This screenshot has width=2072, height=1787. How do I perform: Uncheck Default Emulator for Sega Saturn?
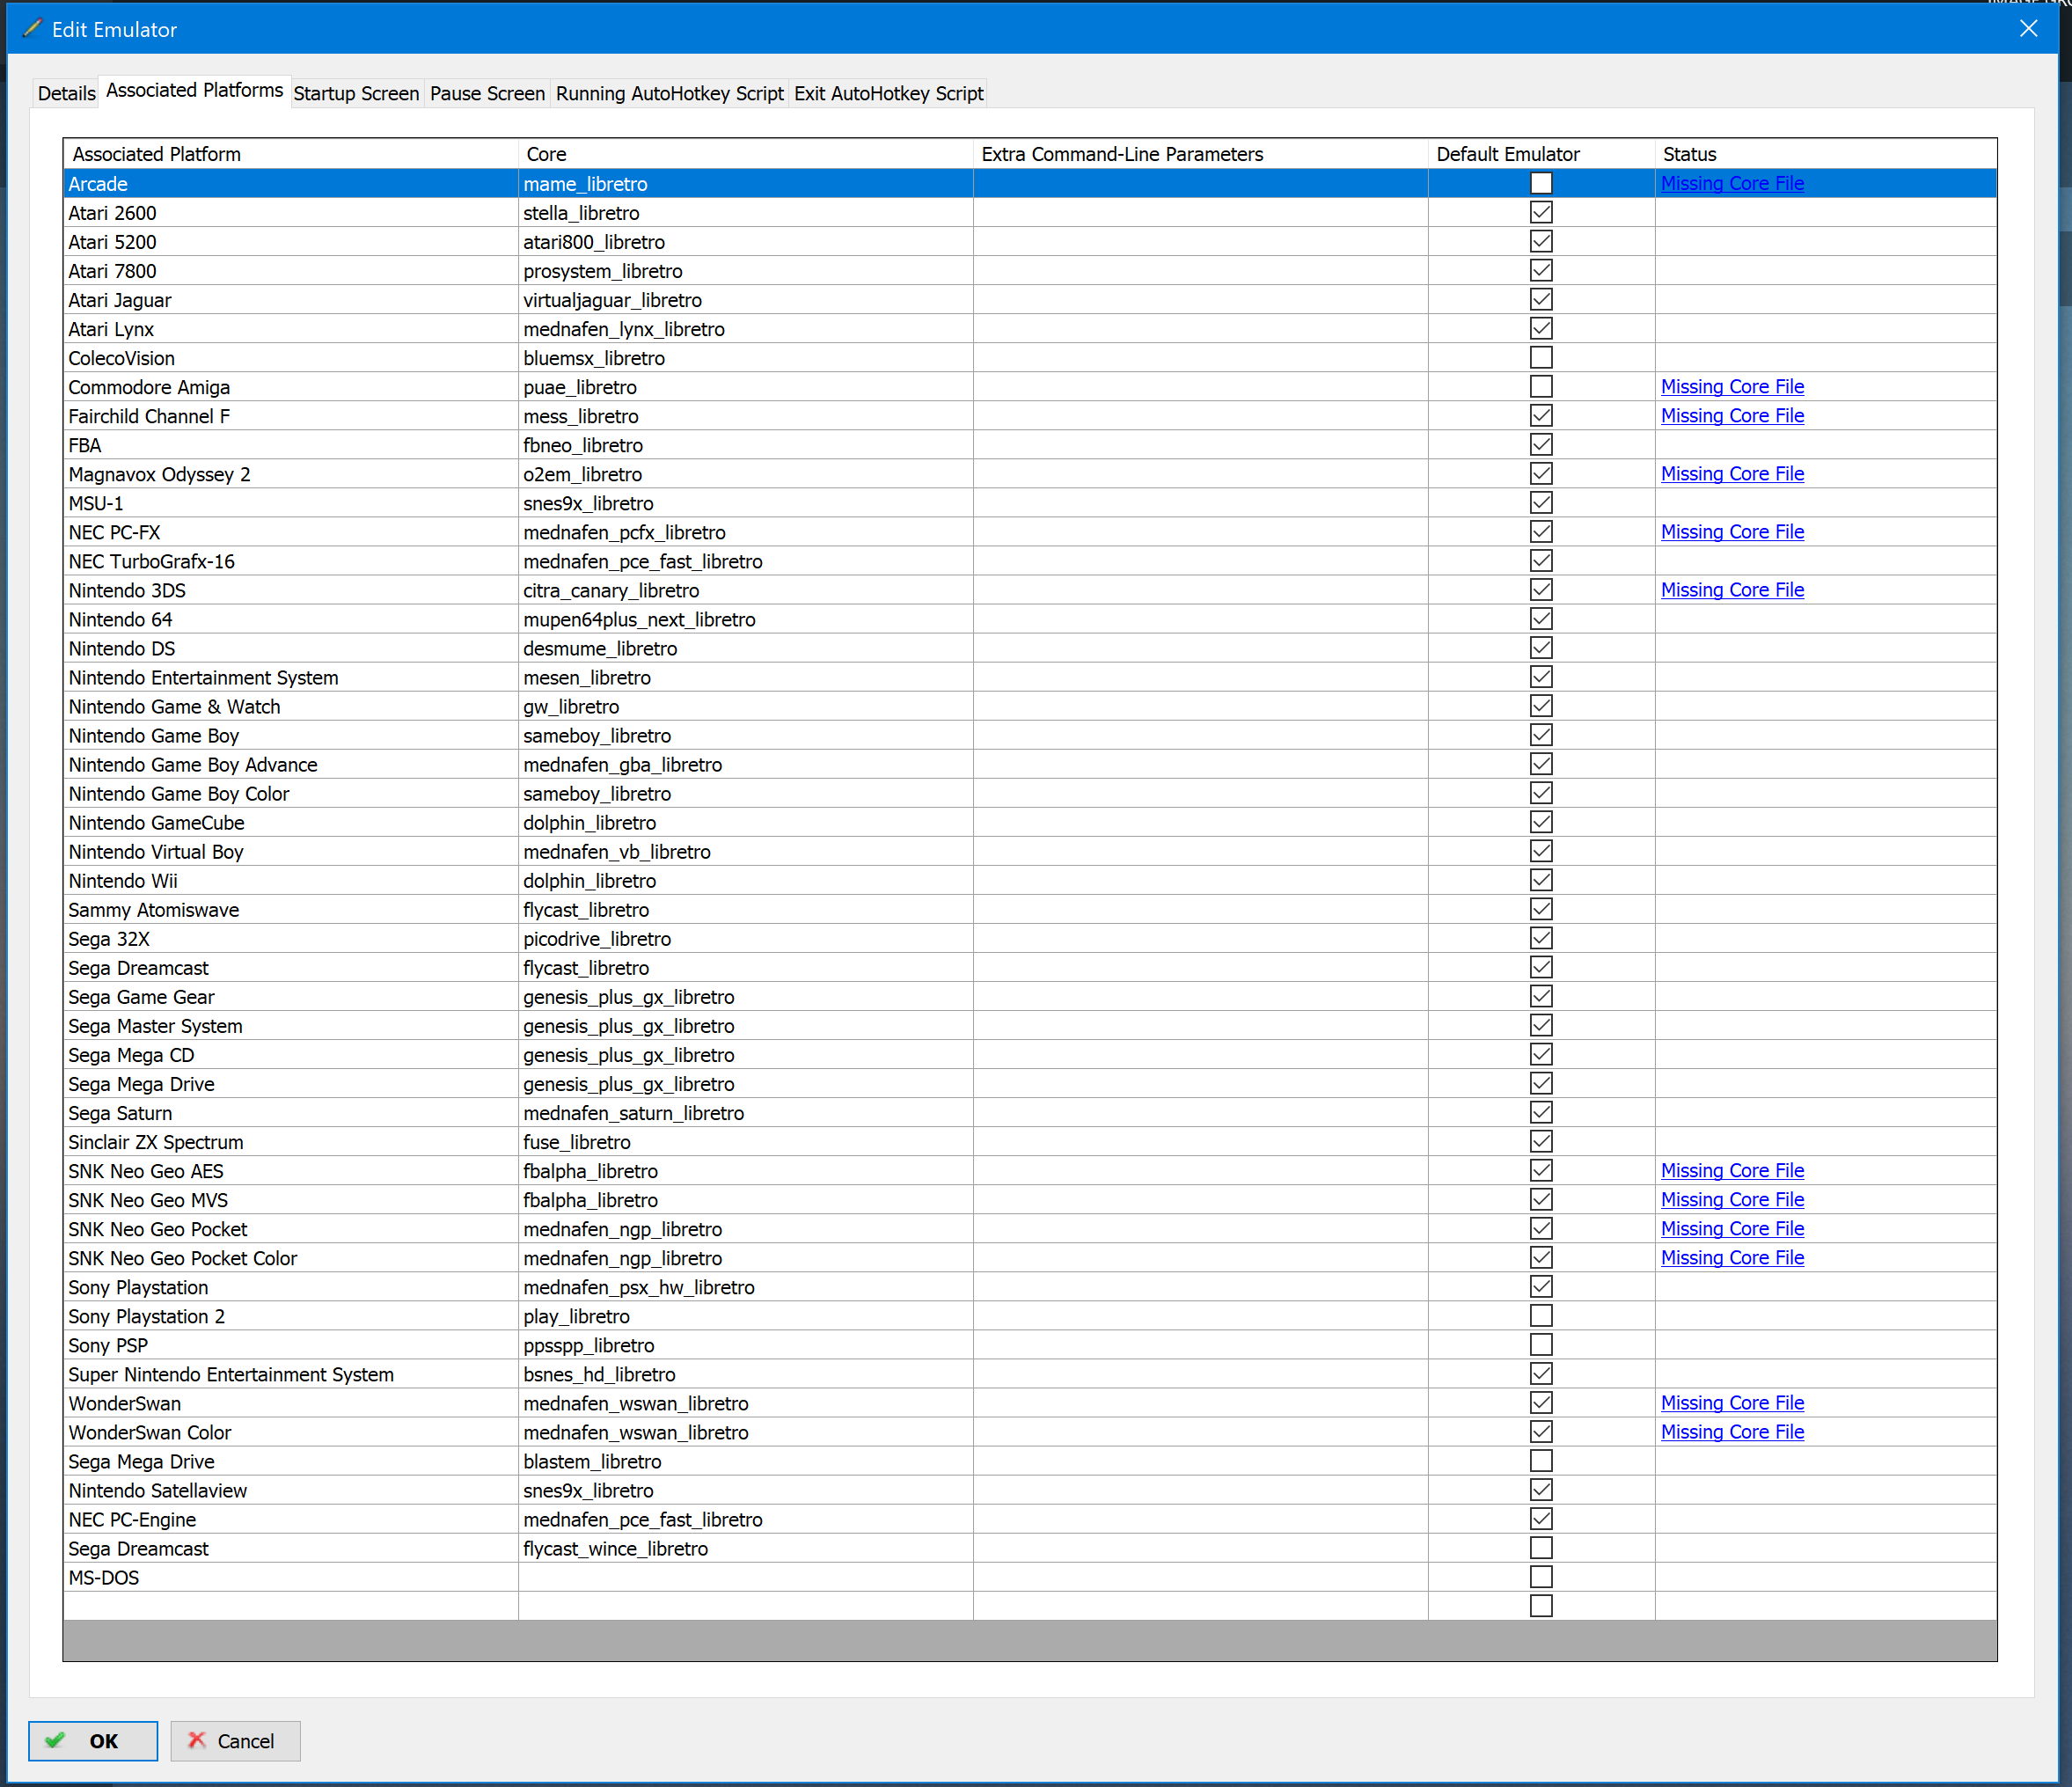point(1541,1112)
